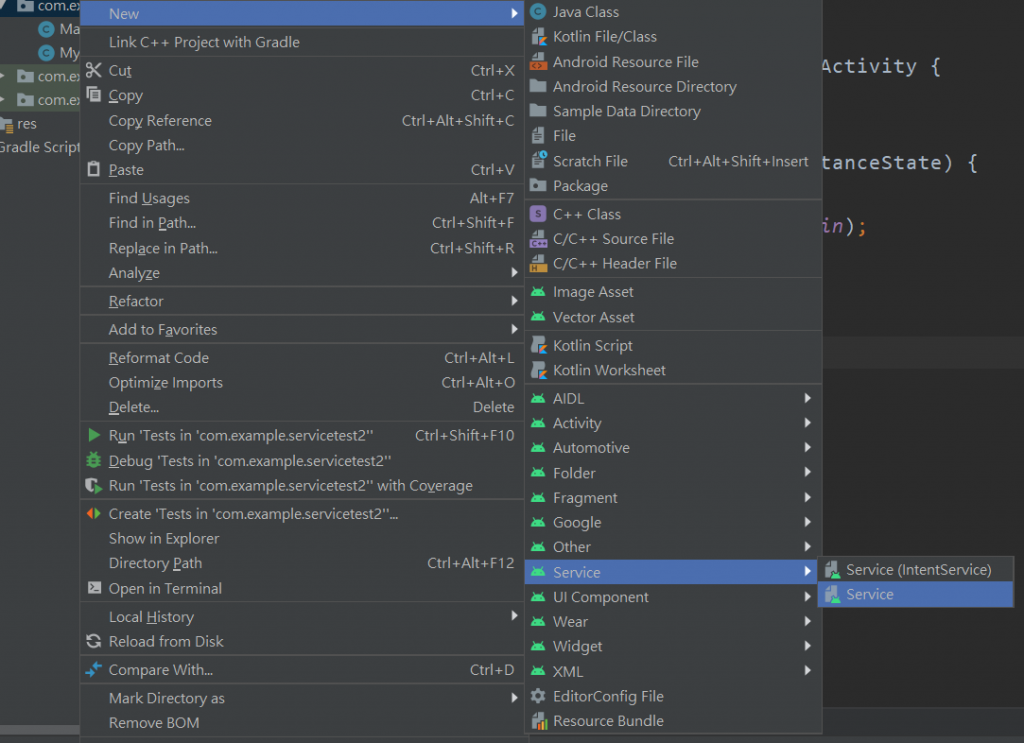Select Find in Path... entry
Screen dimensions: 1024x743
pyautogui.click(x=302, y=223)
